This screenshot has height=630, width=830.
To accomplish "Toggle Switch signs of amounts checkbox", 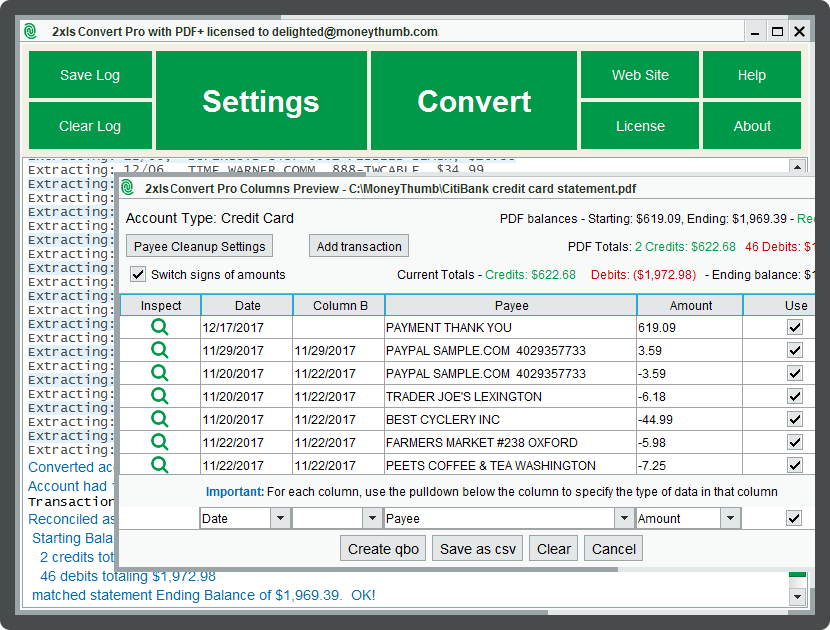I will [139, 274].
